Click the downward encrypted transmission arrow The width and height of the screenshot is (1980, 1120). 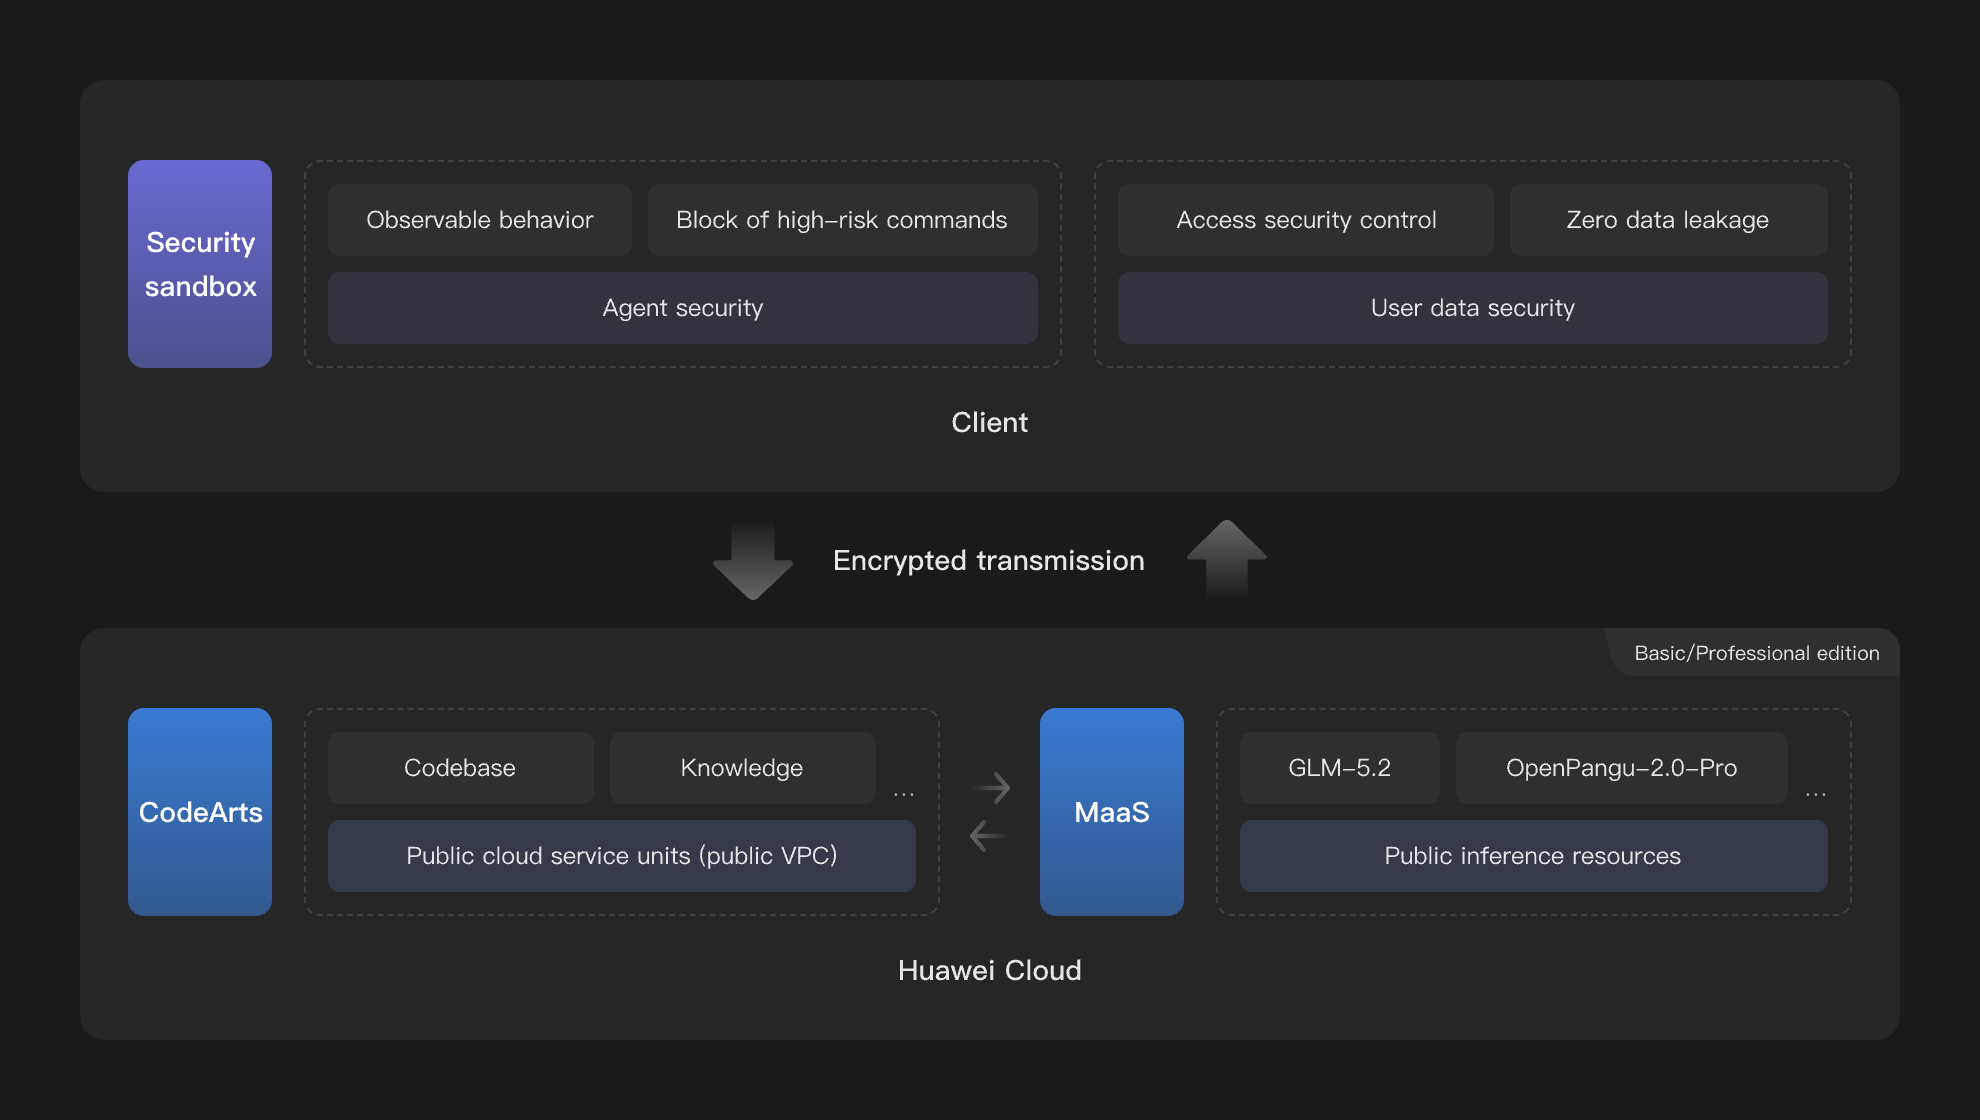pos(753,560)
